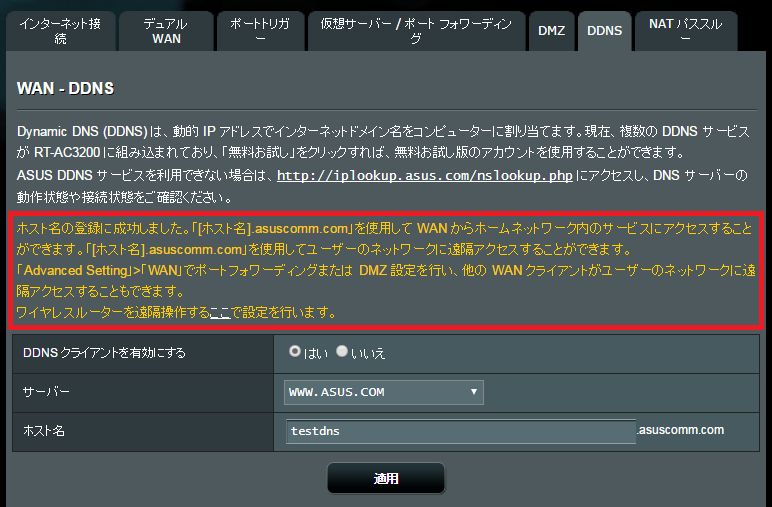Open 仮想サーバー / ポート フォワーディング tab
Screen dimensions: 772x507
tap(417, 31)
